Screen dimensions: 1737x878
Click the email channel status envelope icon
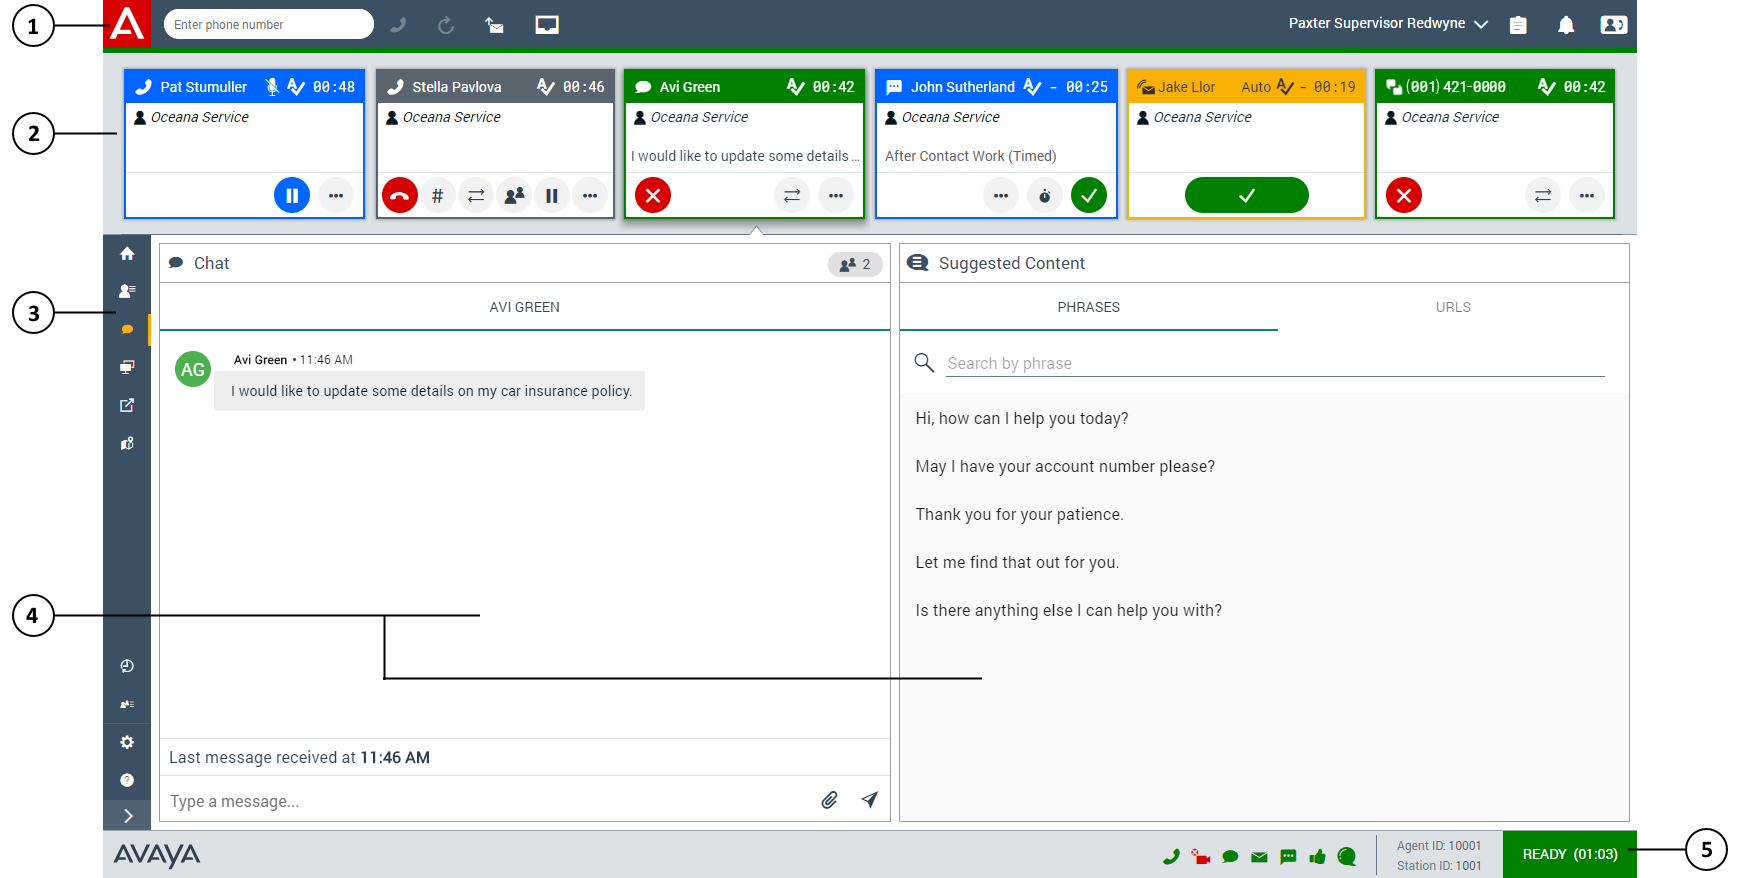pos(1259,857)
